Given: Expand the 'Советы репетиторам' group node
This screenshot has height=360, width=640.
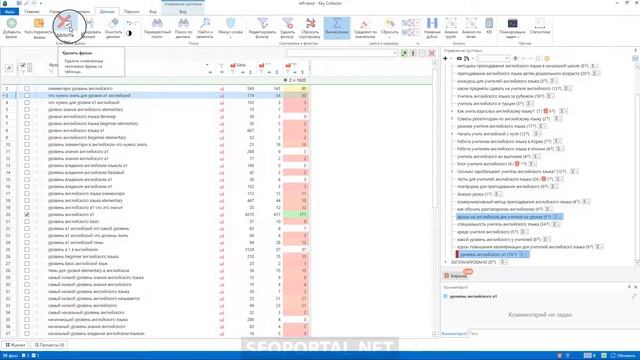Looking at the screenshot, I should [452, 119].
